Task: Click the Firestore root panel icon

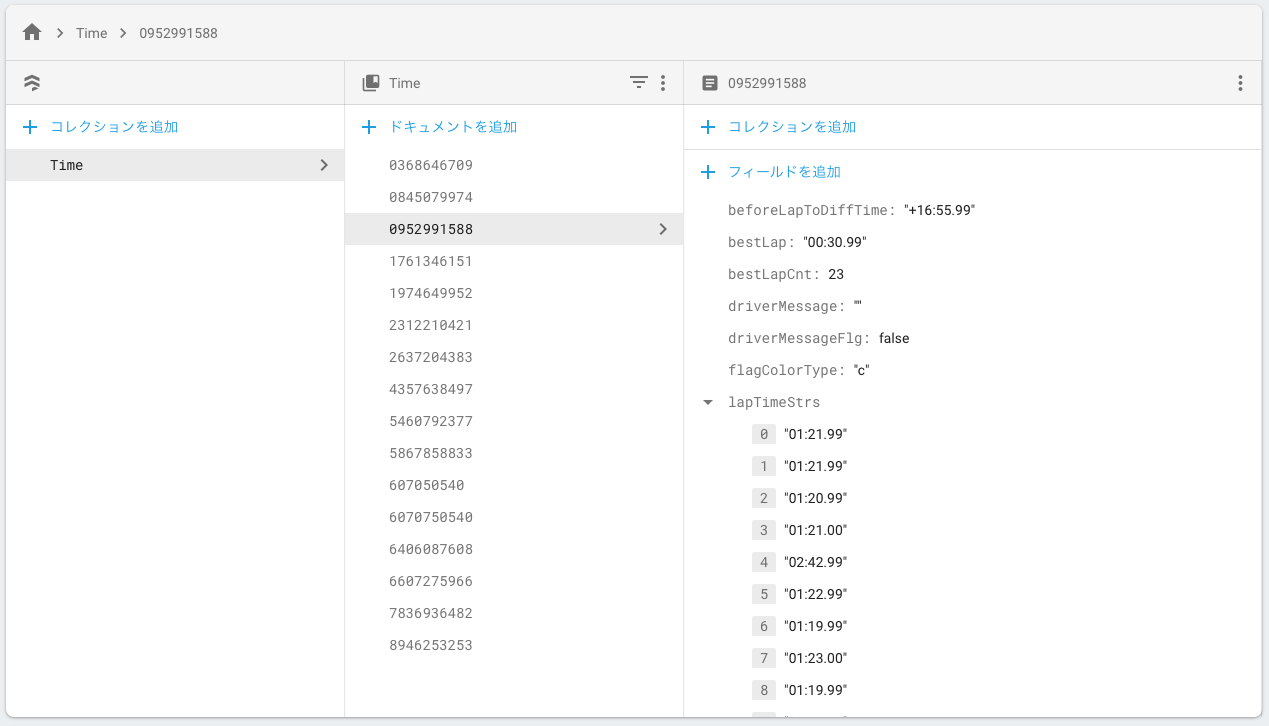Action: click(31, 82)
